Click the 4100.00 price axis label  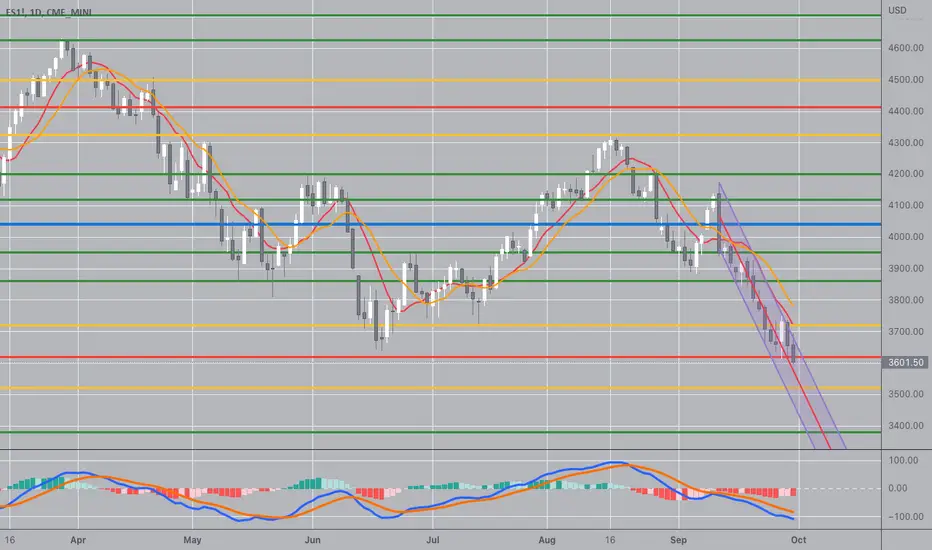click(x=905, y=205)
